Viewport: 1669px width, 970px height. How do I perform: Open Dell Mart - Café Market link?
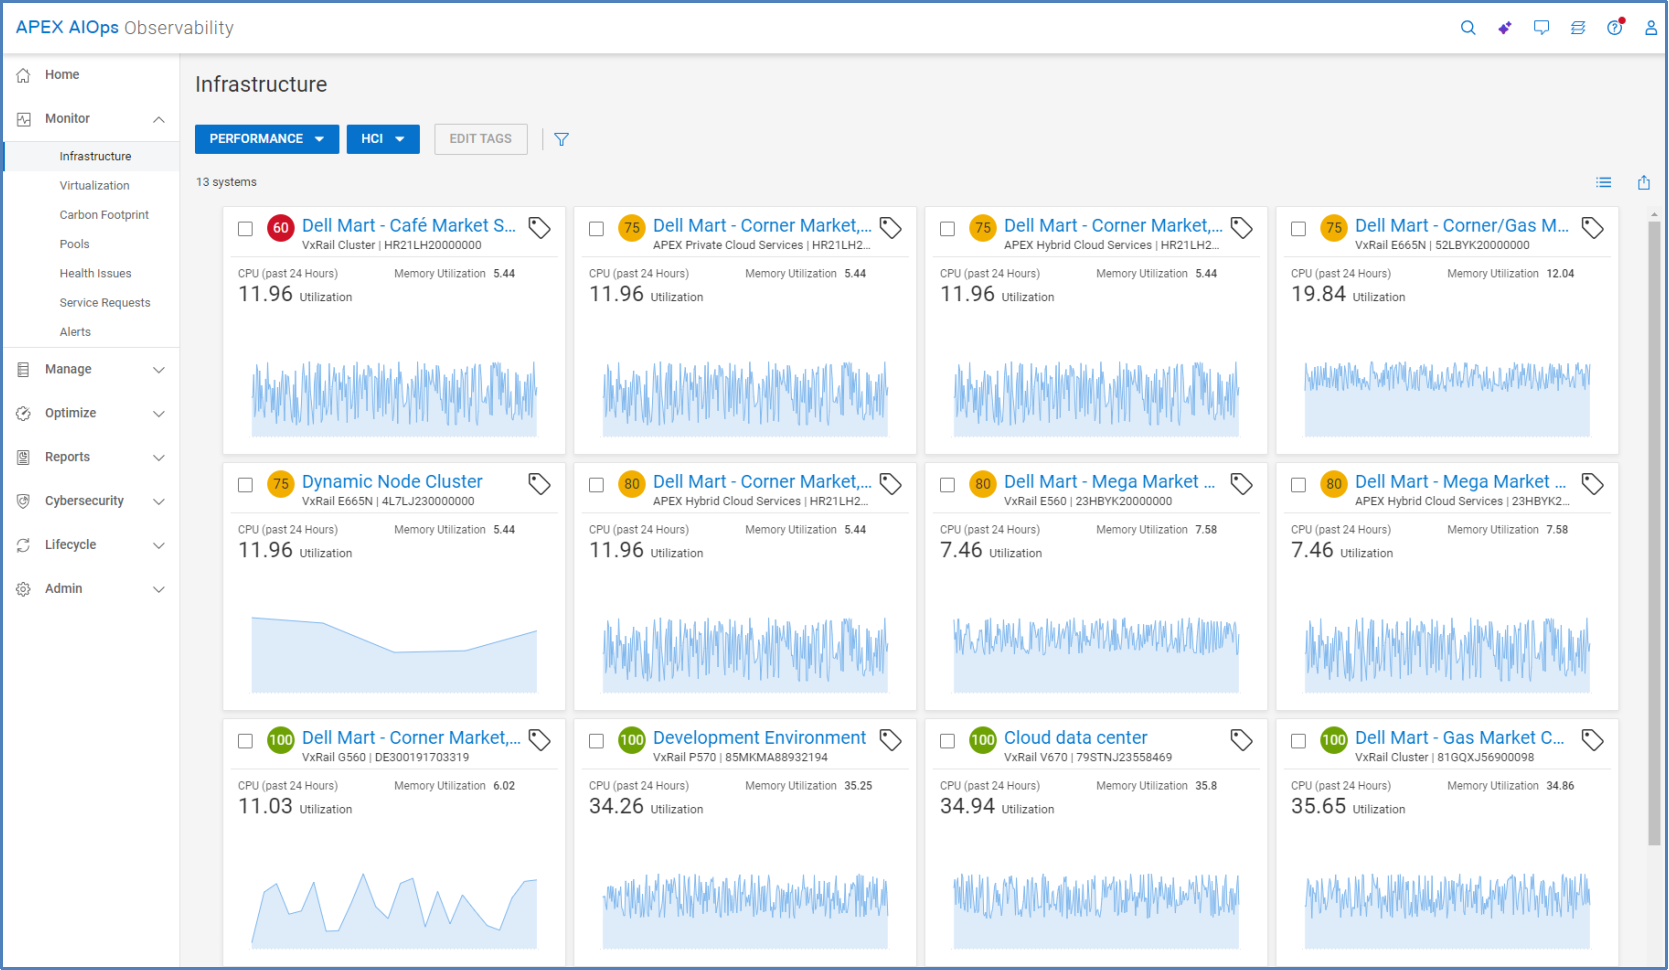(409, 226)
